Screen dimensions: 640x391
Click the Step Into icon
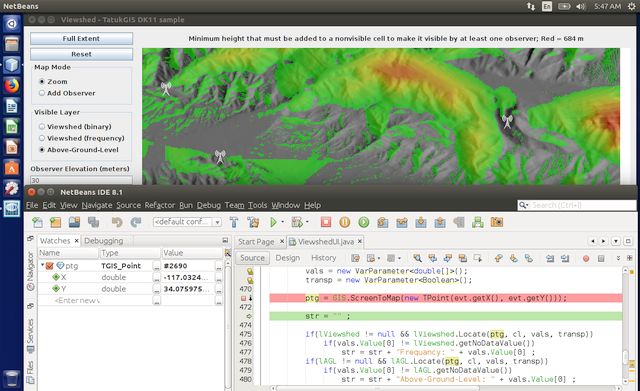pos(421,222)
